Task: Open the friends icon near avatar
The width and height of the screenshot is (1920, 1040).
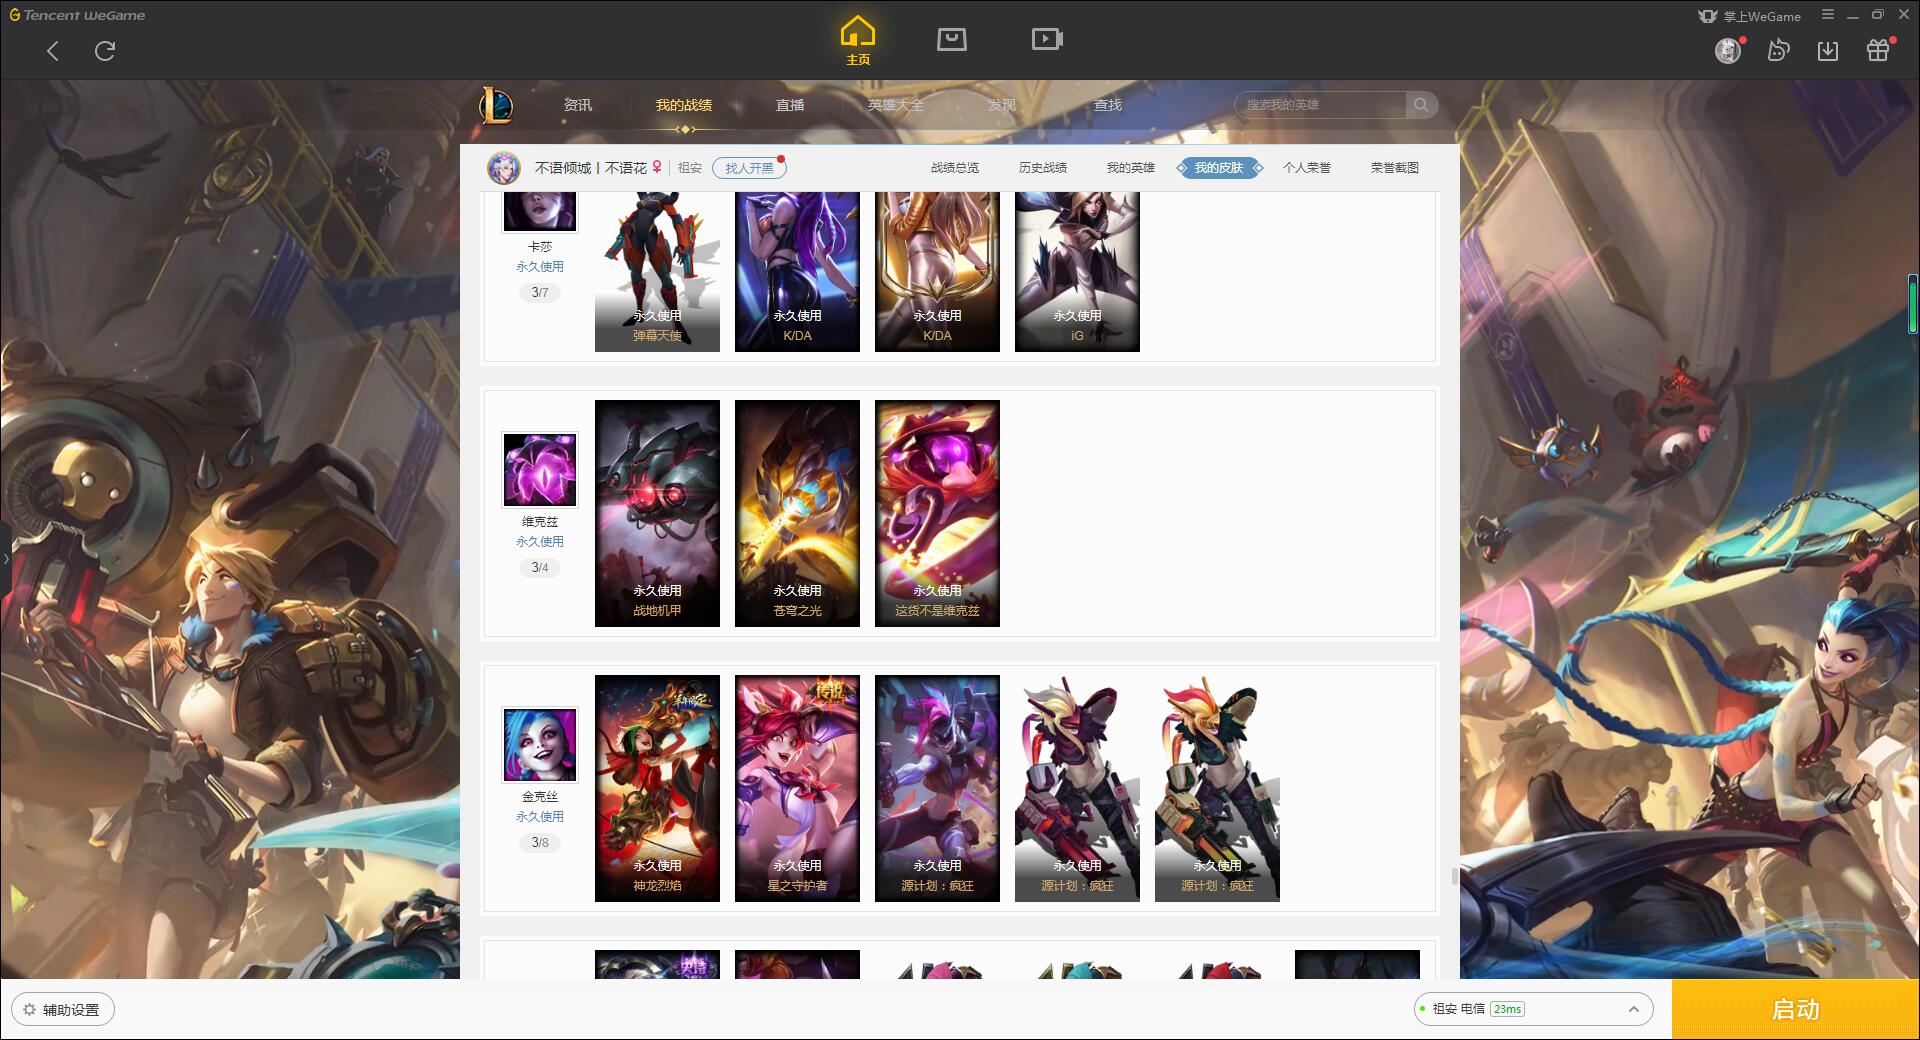Action: tap(1778, 50)
